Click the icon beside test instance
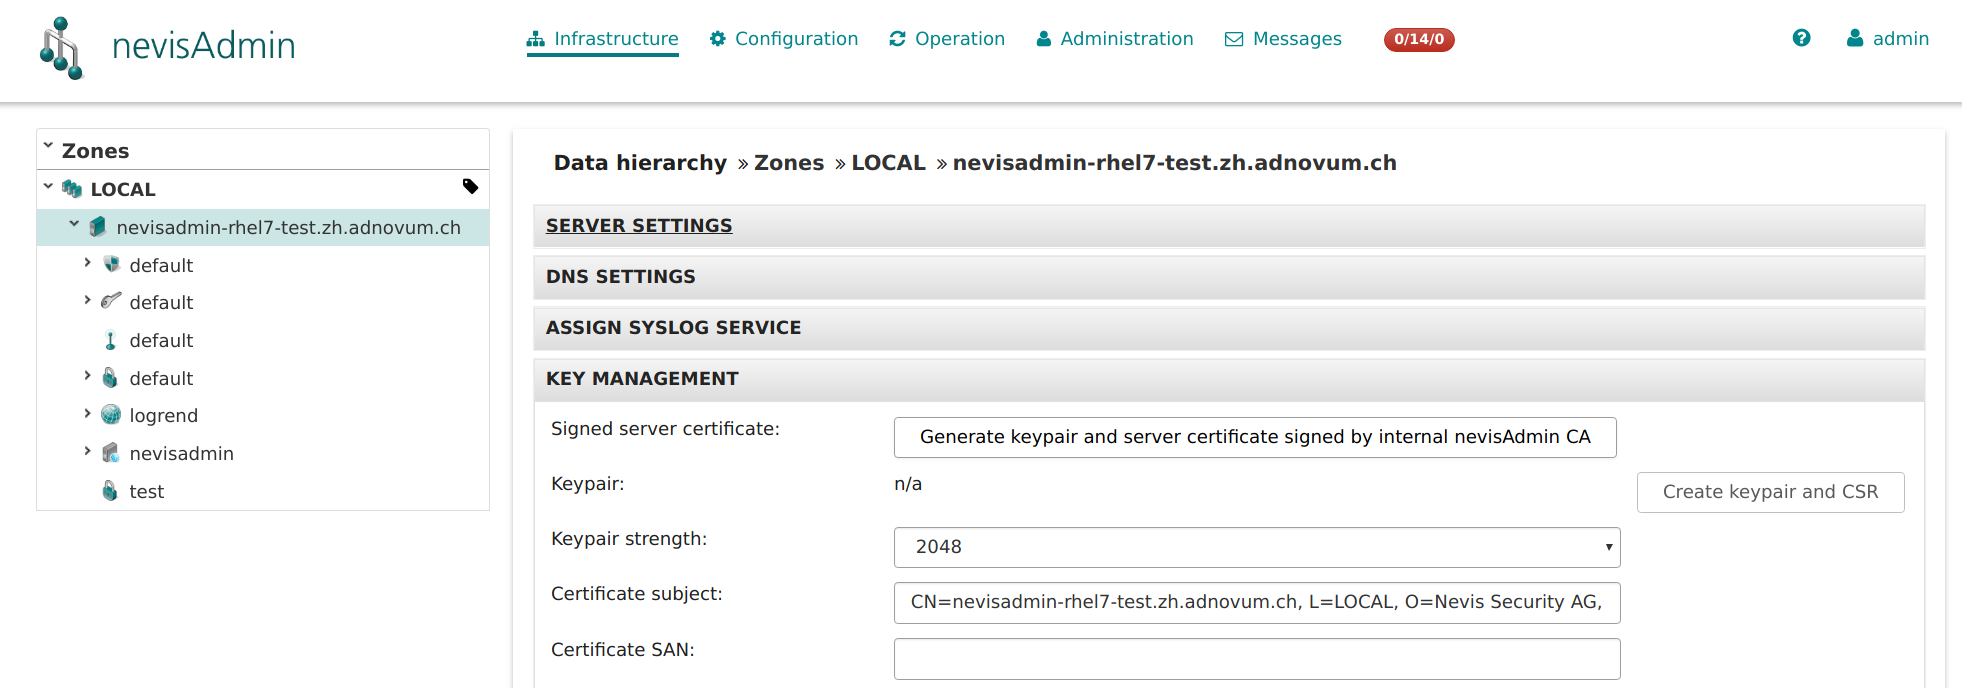The image size is (1962, 688). pos(110,491)
